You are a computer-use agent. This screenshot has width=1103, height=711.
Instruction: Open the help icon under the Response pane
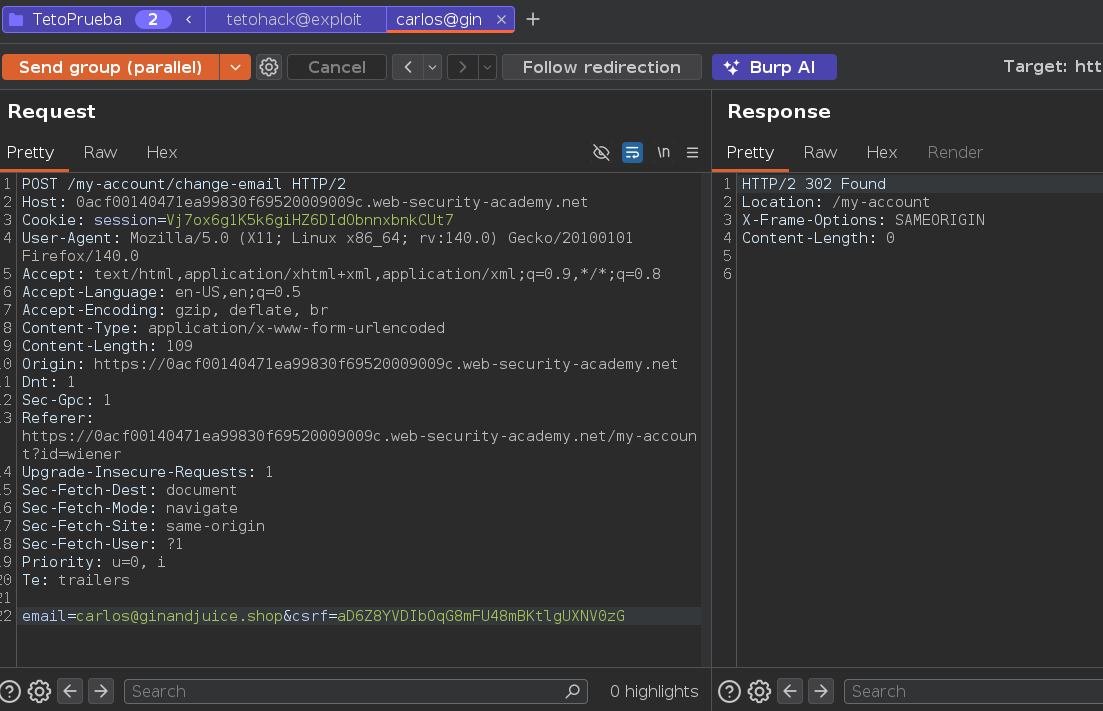729,692
